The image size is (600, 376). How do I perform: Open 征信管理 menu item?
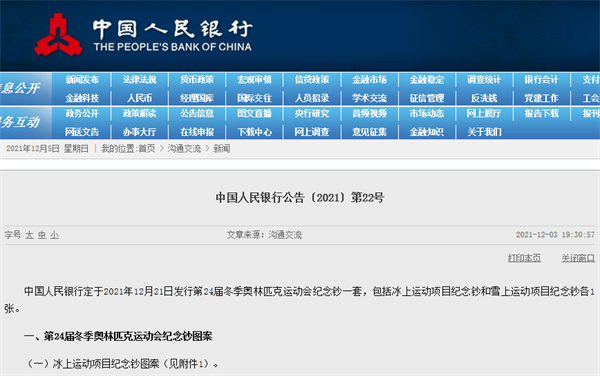click(x=427, y=98)
